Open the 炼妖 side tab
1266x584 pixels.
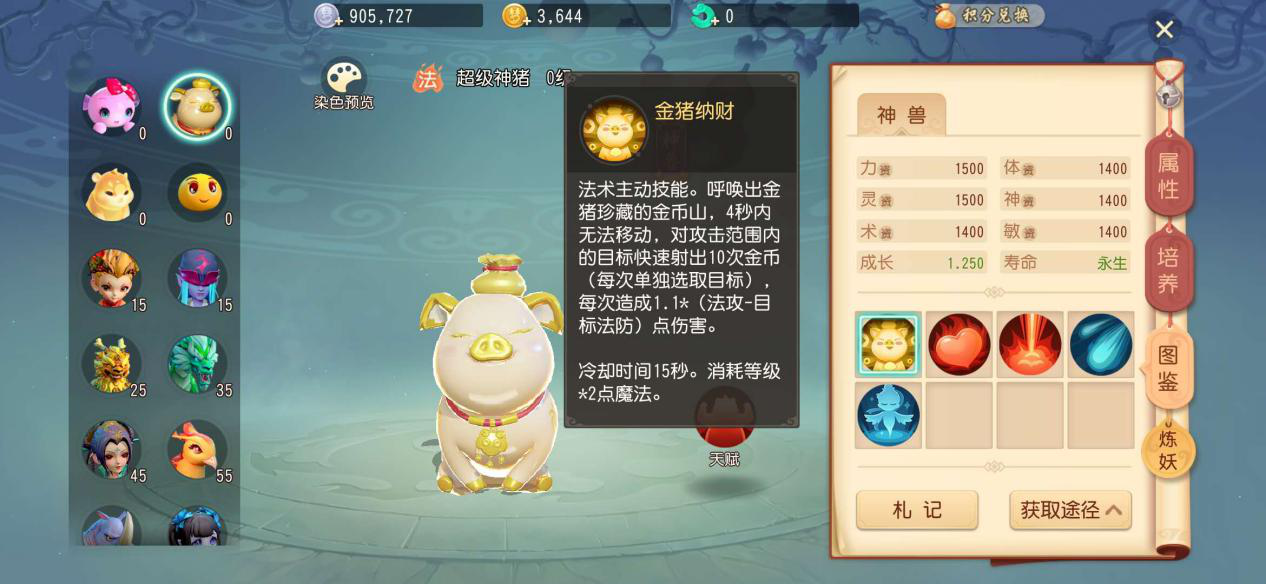coord(1168,451)
